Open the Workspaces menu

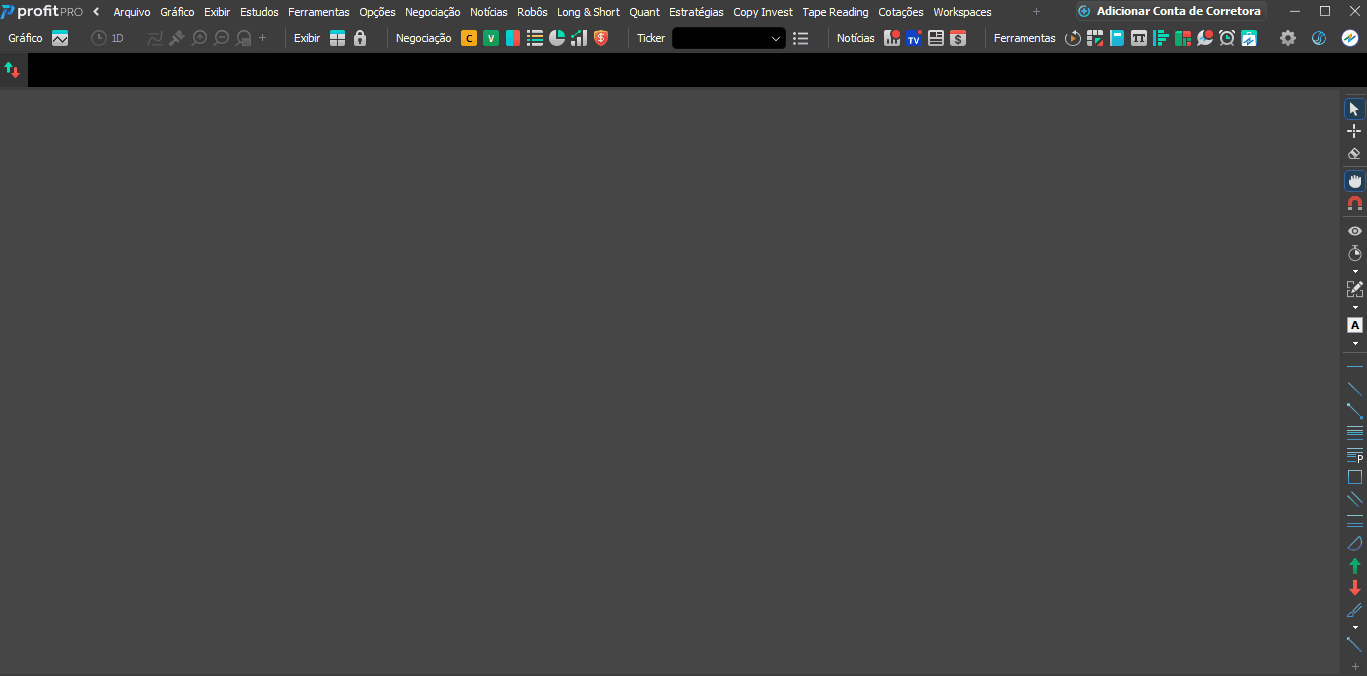pos(962,12)
